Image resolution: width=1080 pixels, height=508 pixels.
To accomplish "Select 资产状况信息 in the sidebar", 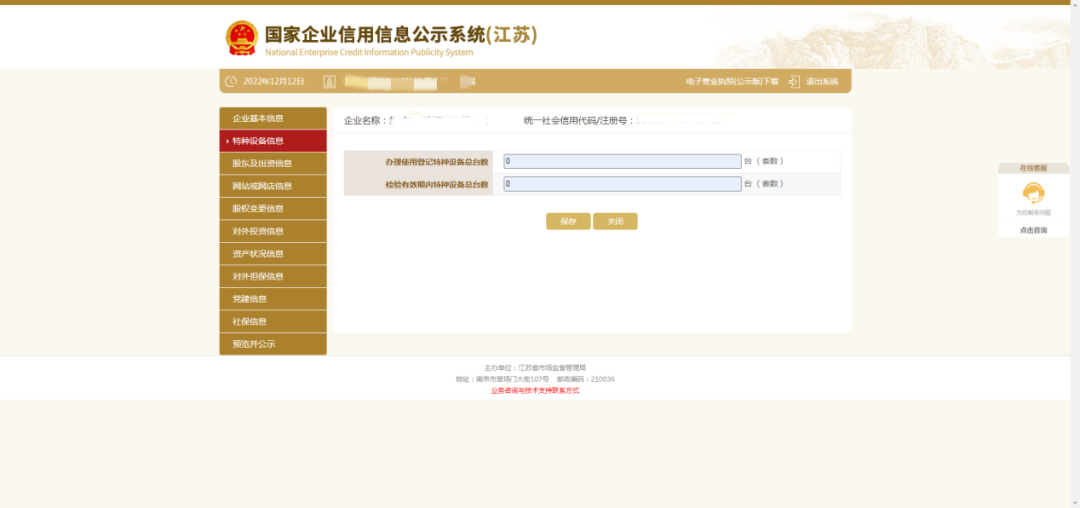I will [273, 254].
